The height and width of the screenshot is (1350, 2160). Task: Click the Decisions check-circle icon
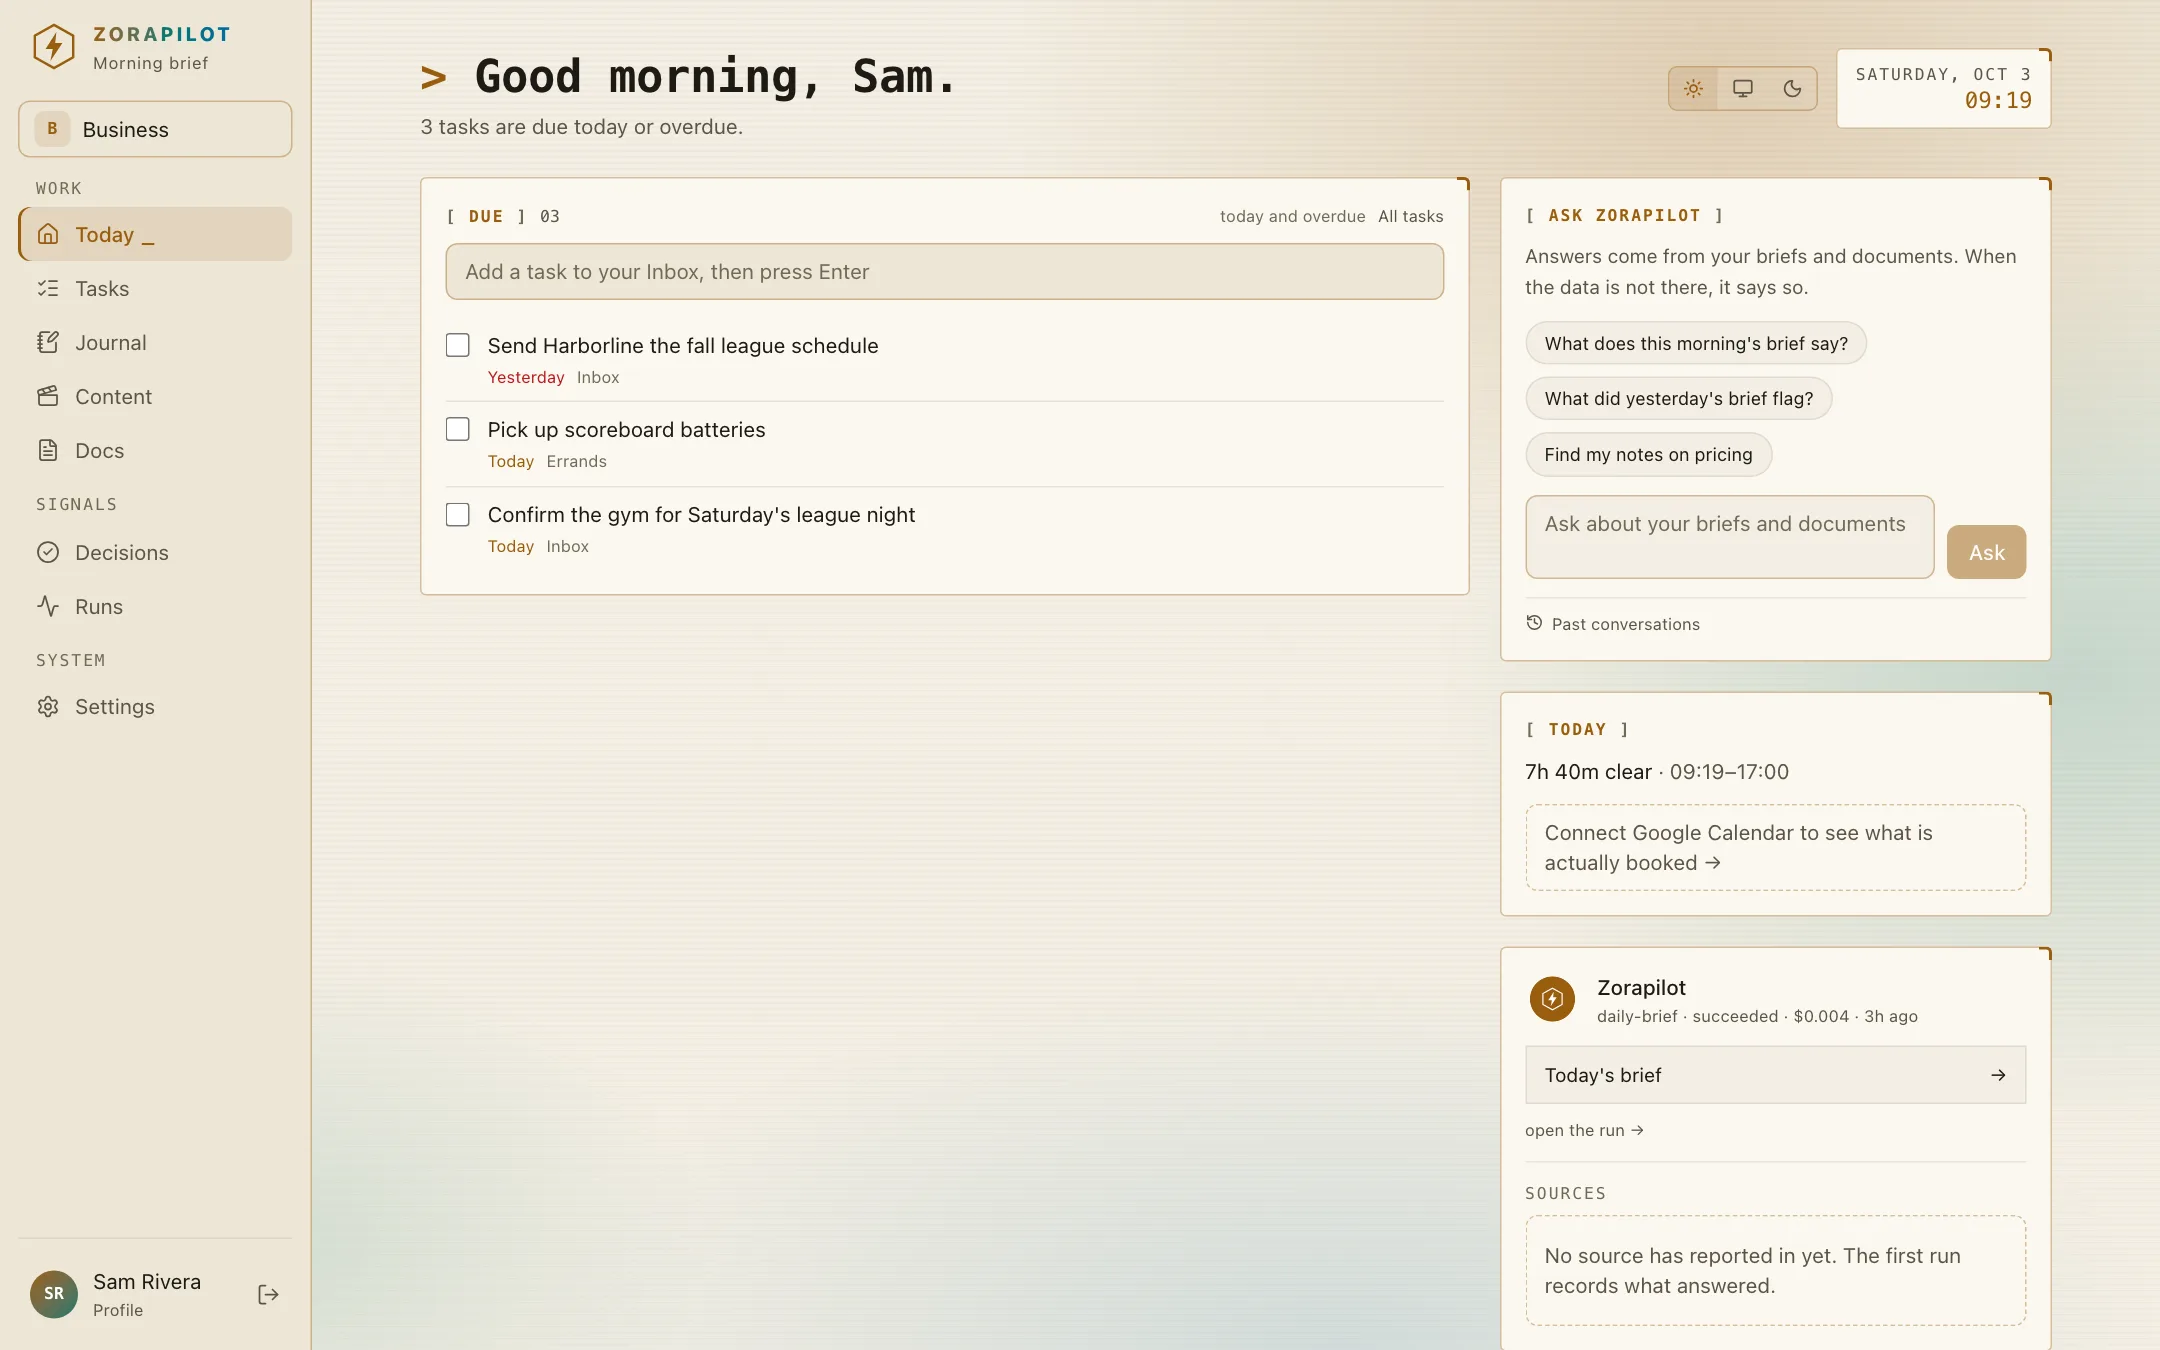coord(48,552)
